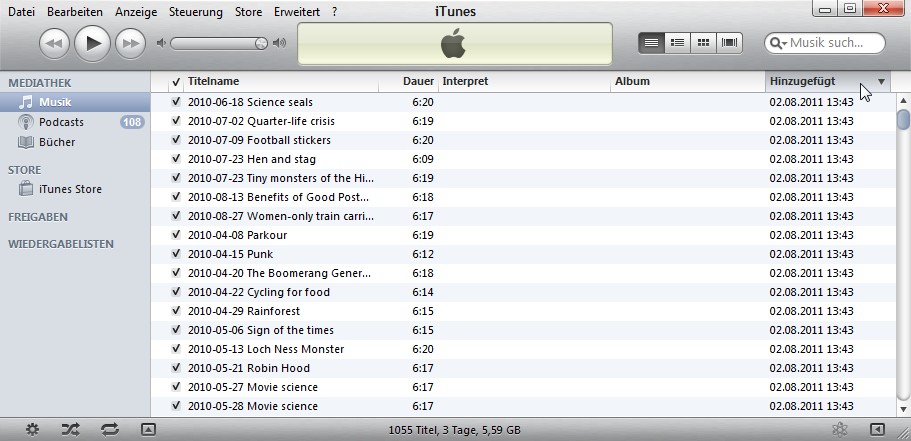The image size is (911, 441).
Task: Toggle repeat in the bottom bar
Action: (x=109, y=430)
